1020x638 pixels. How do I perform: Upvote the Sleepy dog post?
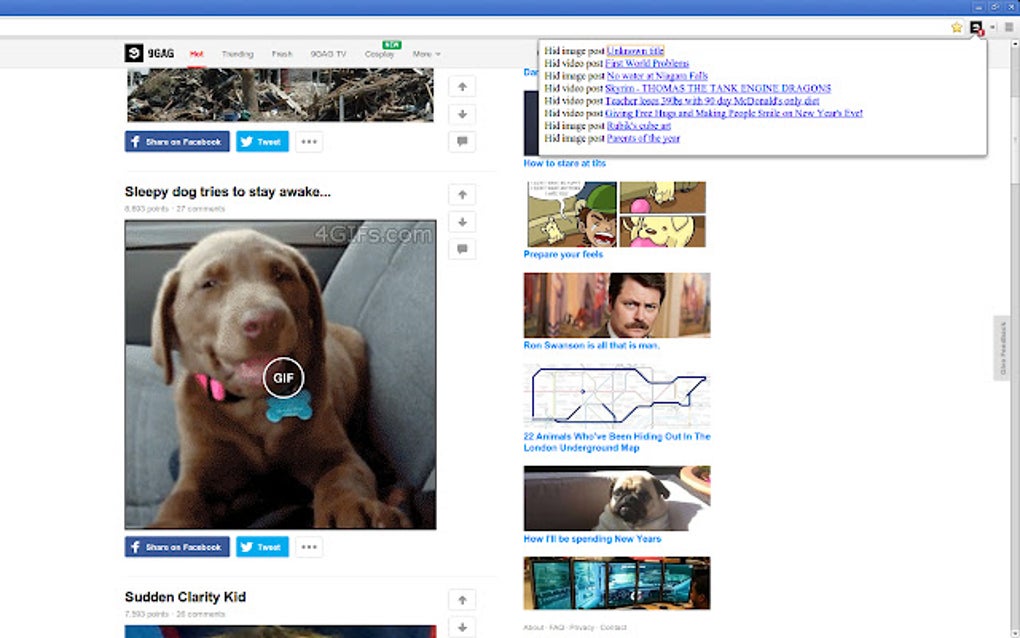462,193
